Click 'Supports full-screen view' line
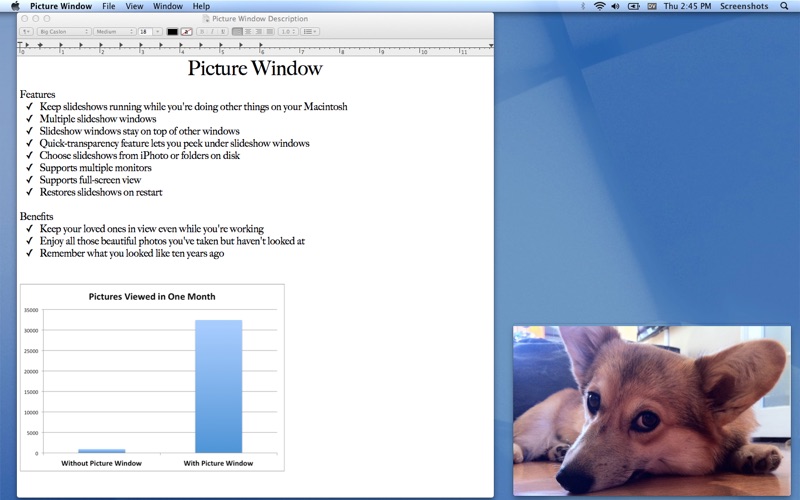The image size is (800, 500). tap(90, 180)
